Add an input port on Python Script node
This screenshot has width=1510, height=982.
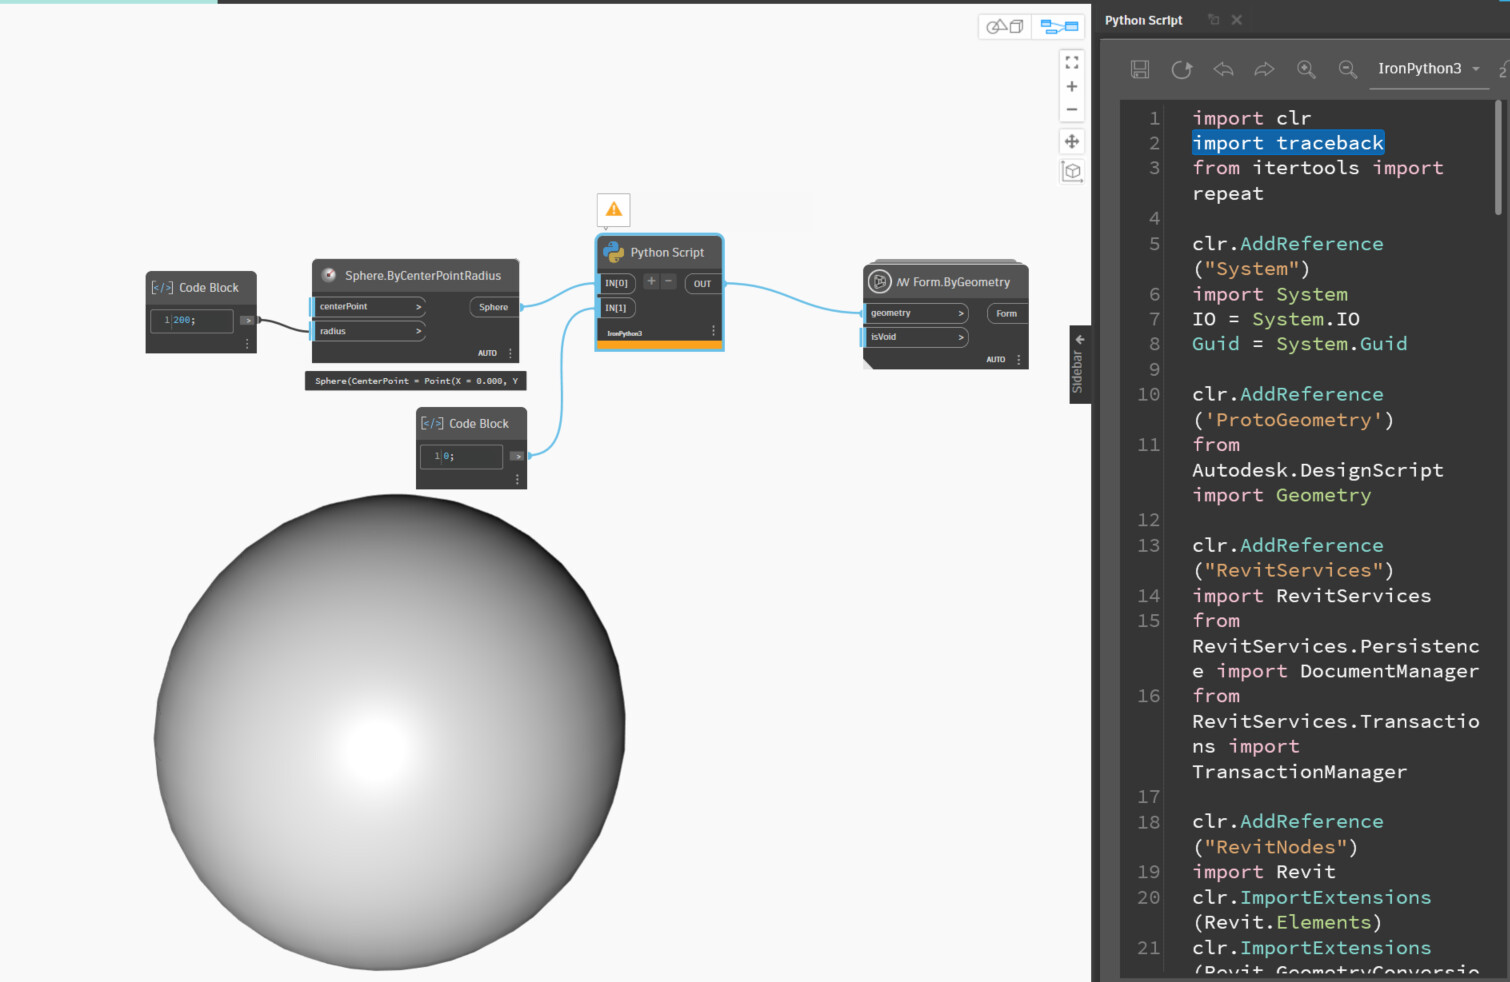(651, 282)
